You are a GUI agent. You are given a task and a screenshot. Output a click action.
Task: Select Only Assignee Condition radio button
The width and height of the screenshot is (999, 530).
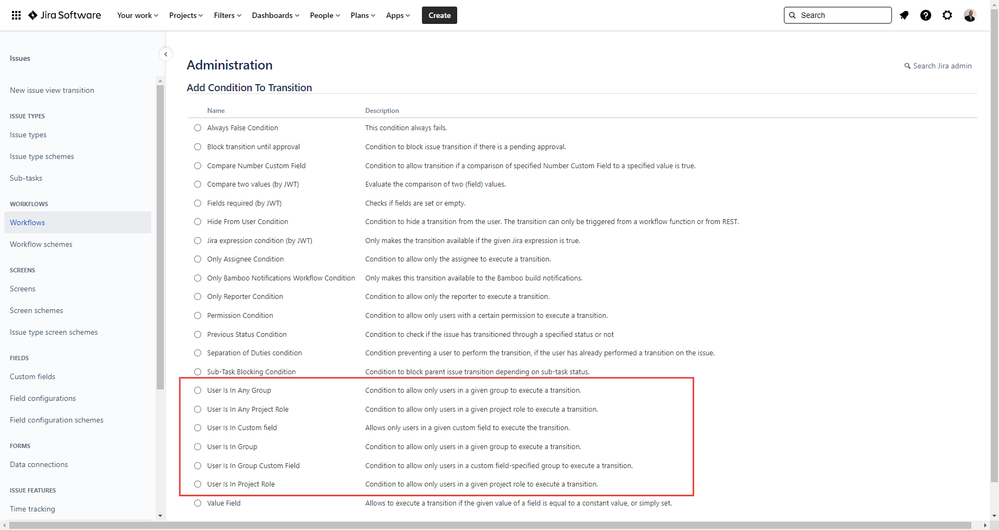click(x=198, y=259)
